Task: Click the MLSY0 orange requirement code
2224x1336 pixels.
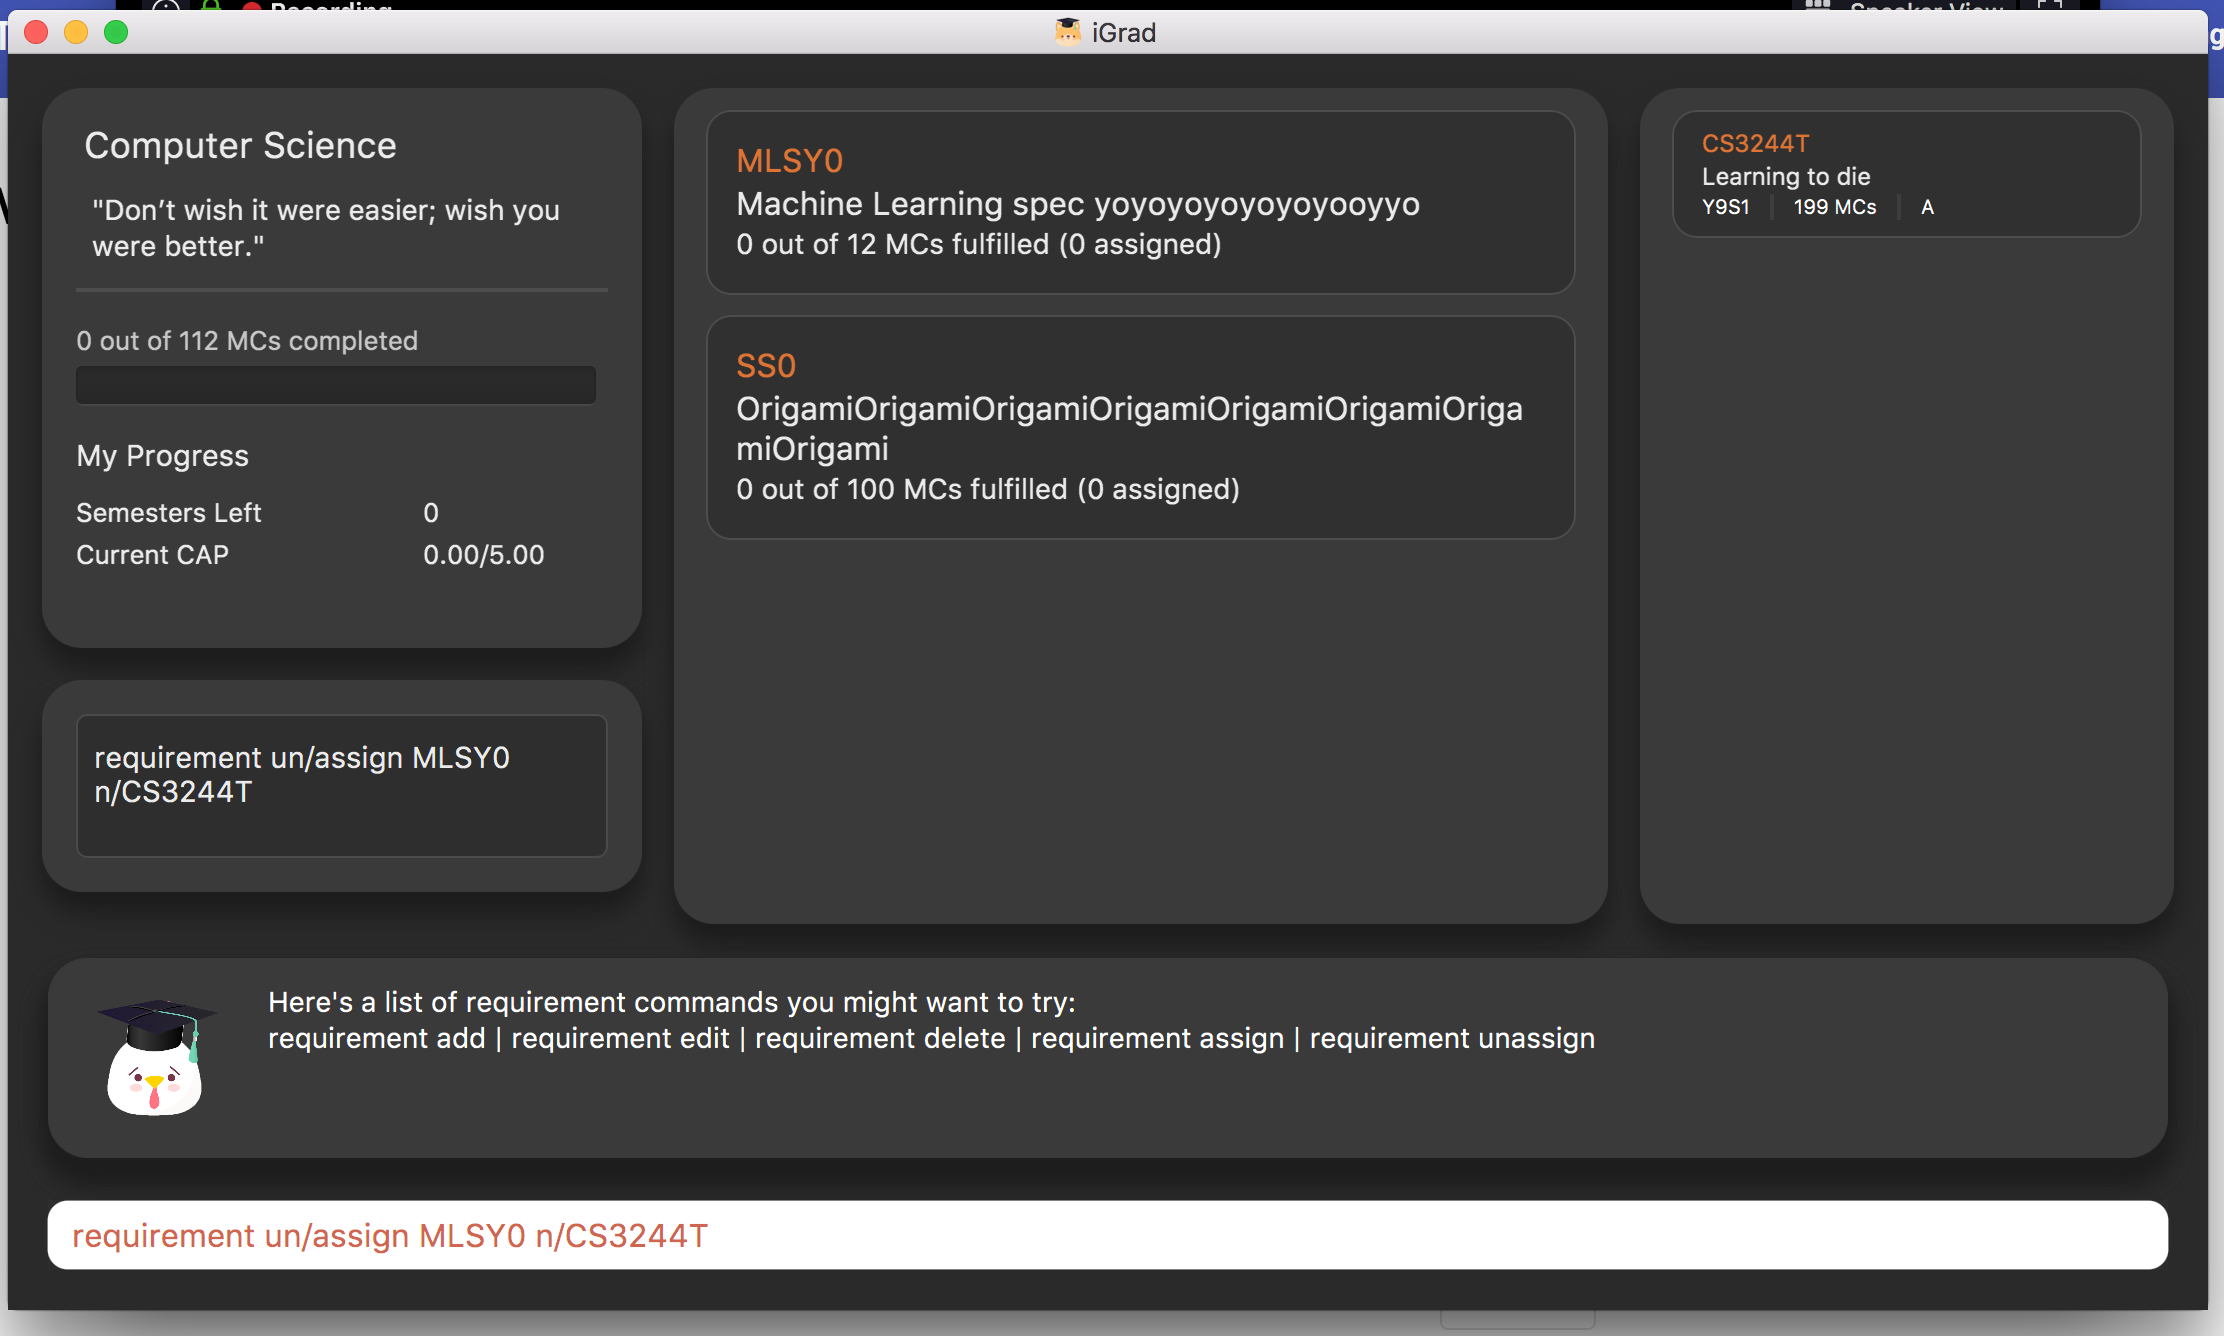Action: click(x=790, y=161)
